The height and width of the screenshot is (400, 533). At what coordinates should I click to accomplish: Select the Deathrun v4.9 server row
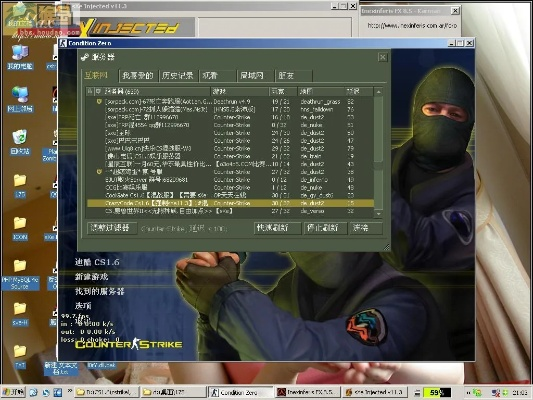(x=230, y=102)
